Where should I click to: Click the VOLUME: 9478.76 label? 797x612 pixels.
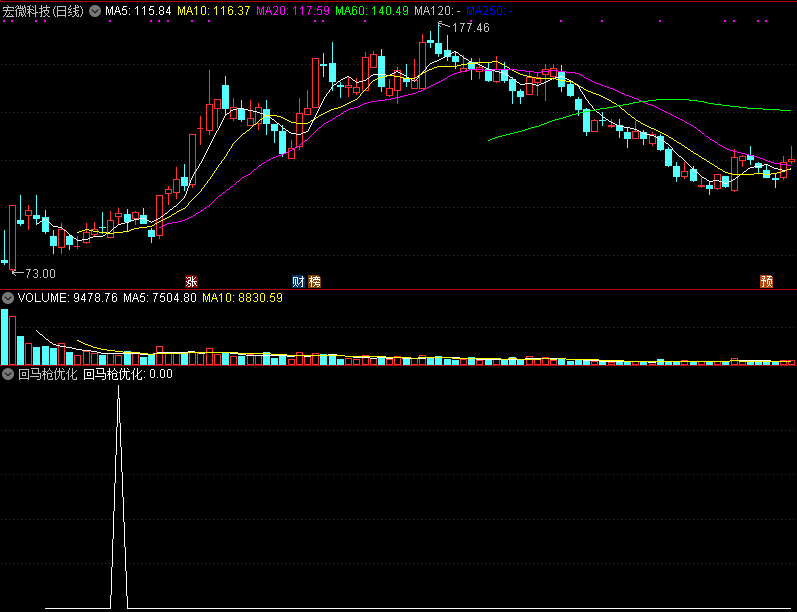coord(68,298)
